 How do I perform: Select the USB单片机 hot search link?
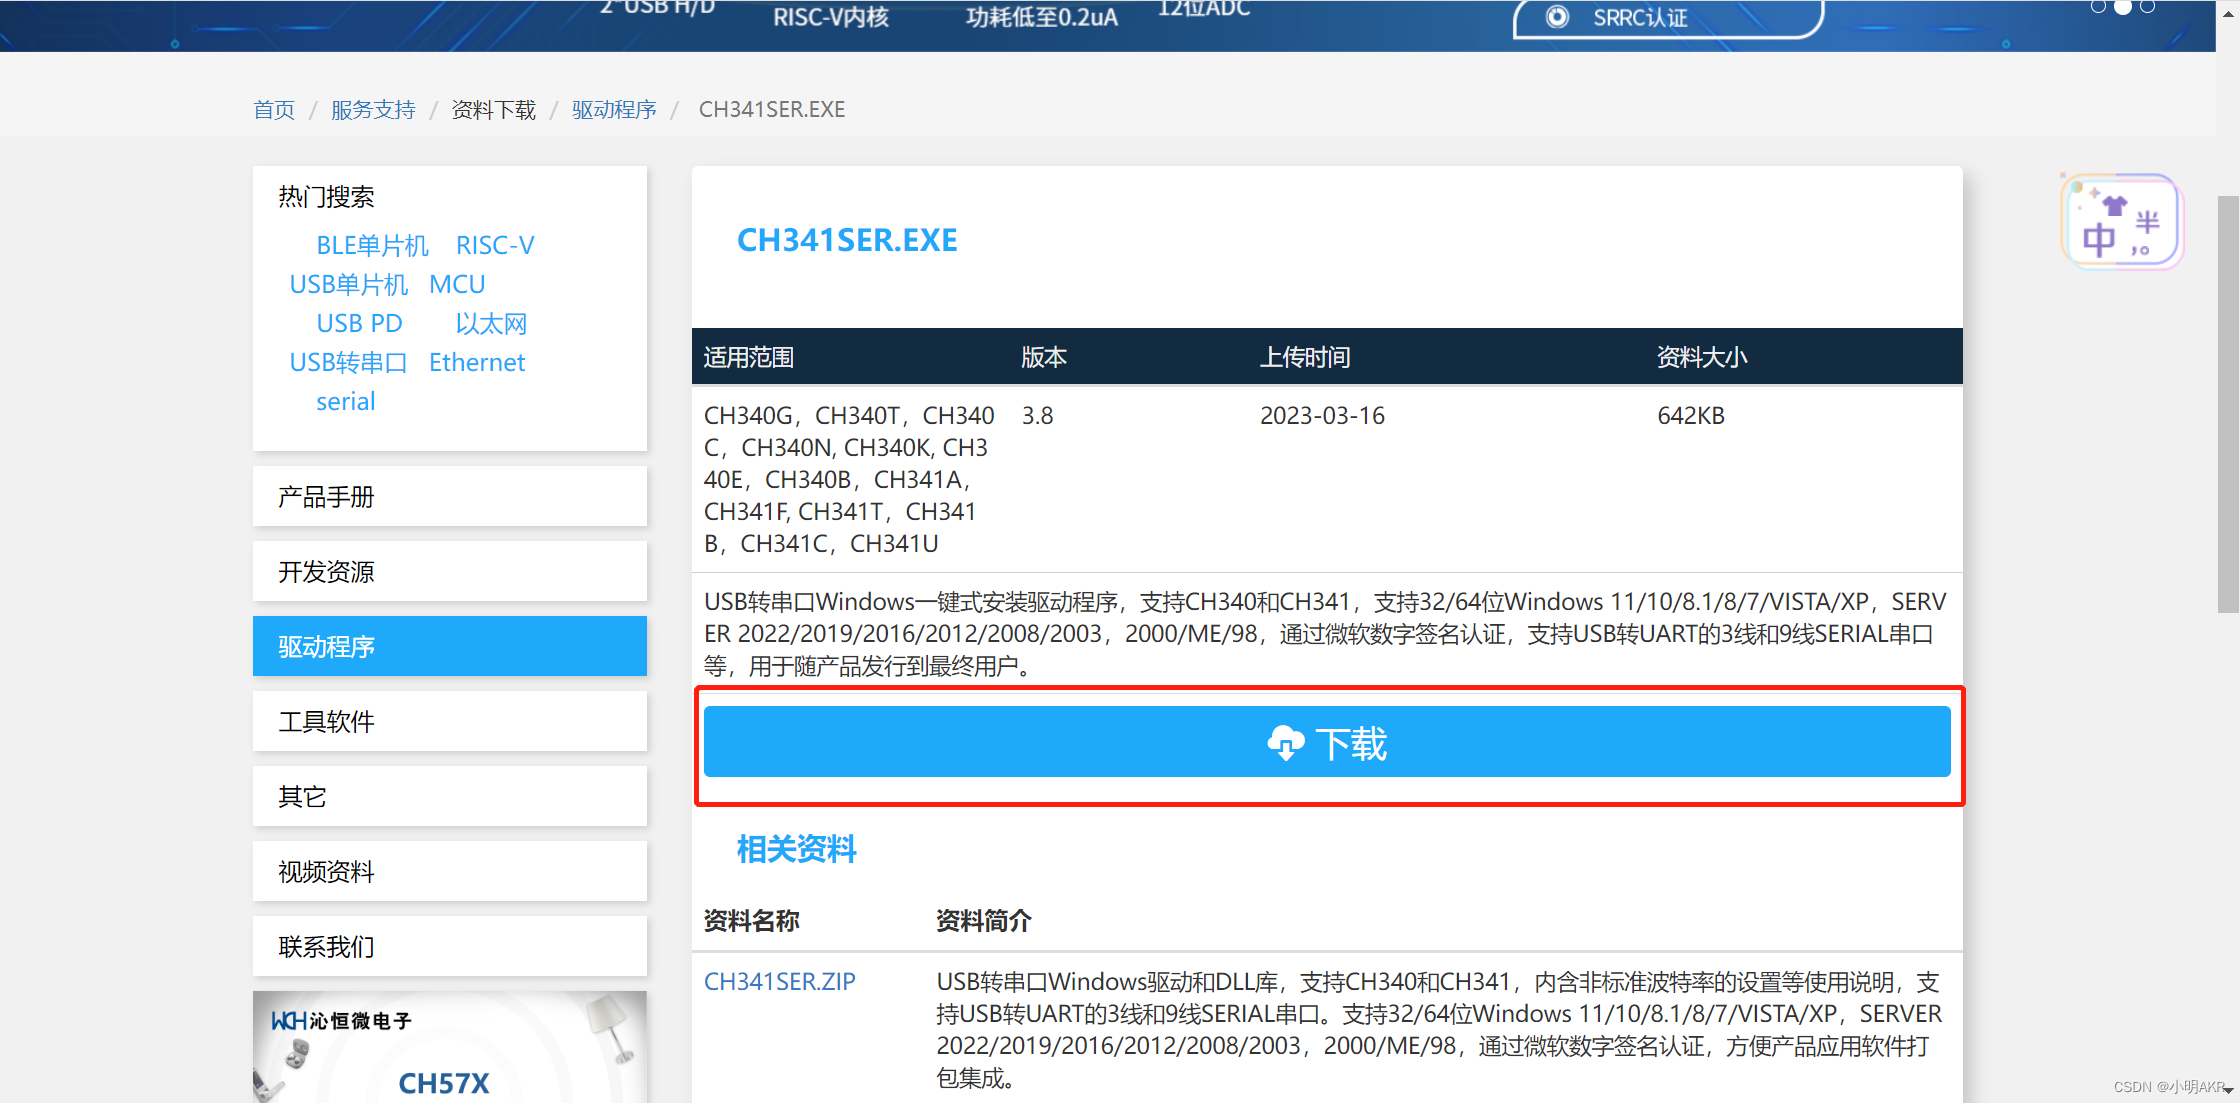pos(349,284)
